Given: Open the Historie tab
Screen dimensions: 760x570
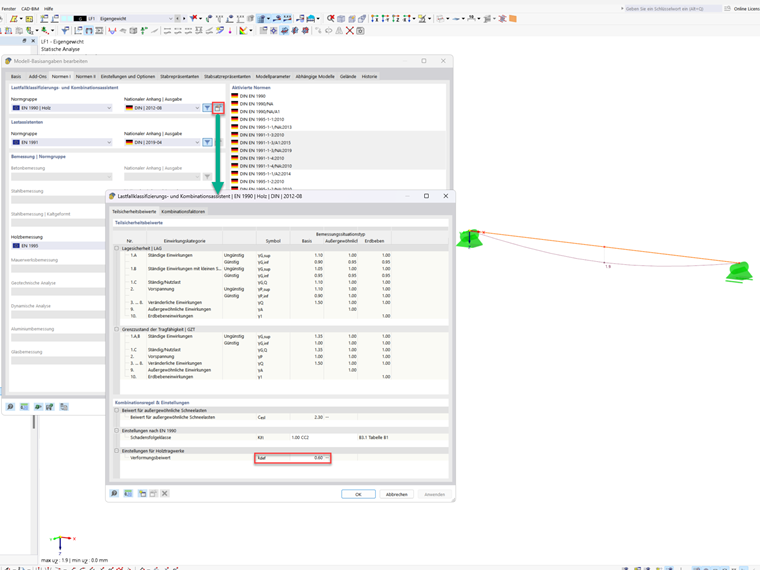Looking at the screenshot, I should click(369, 77).
